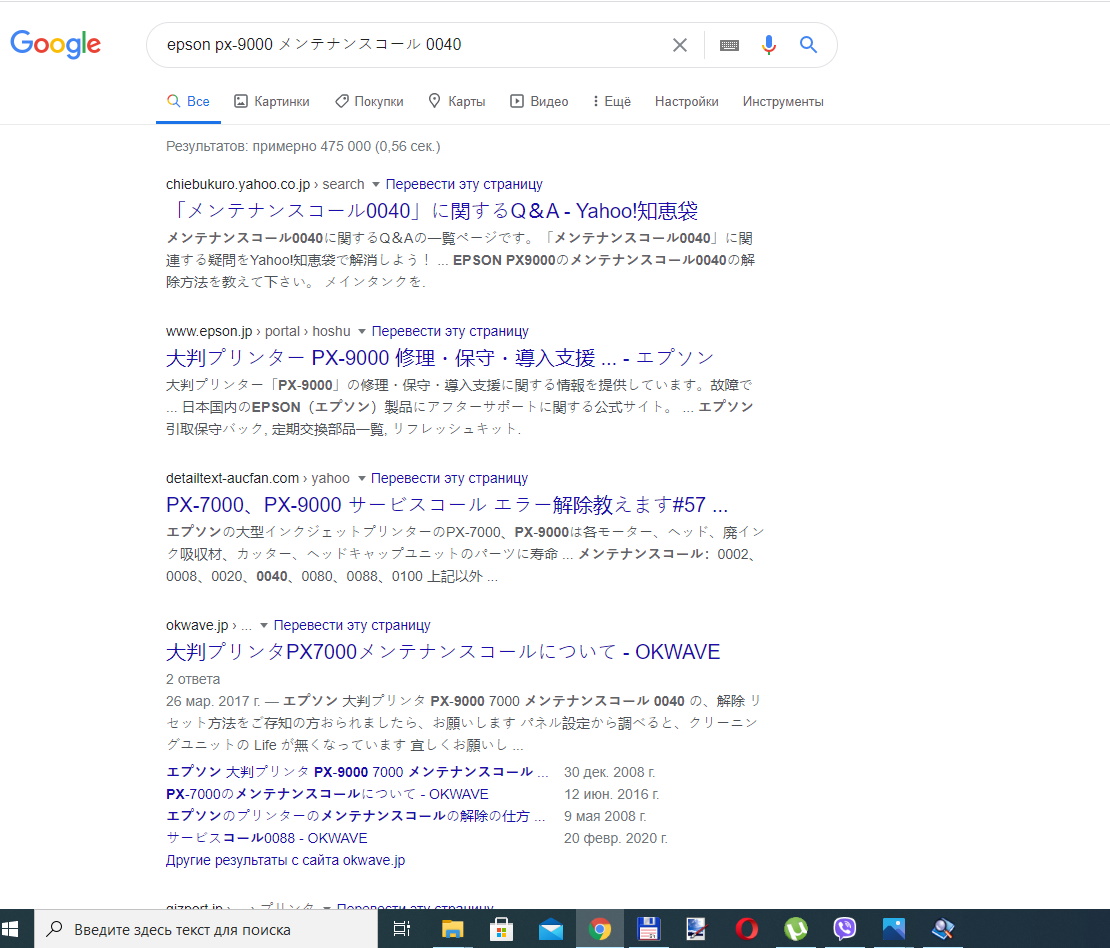Translate the Yahoo chiebukuro result page
The image size is (1110, 948).
464,184
